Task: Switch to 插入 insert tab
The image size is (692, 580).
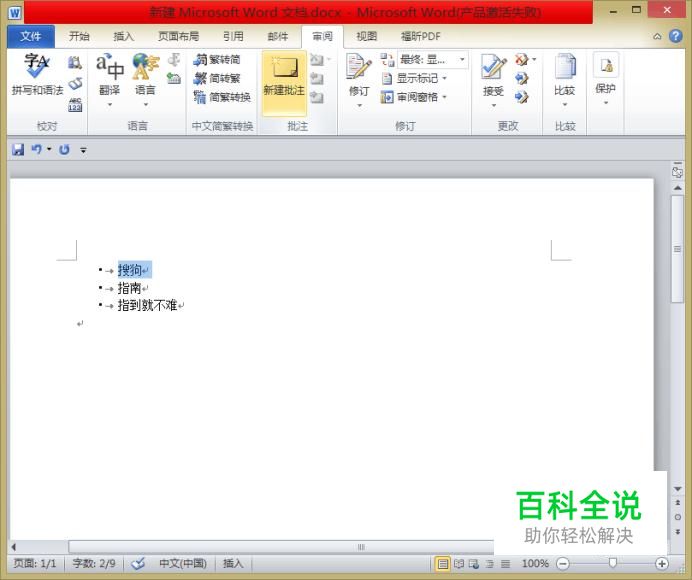Action: (x=124, y=36)
